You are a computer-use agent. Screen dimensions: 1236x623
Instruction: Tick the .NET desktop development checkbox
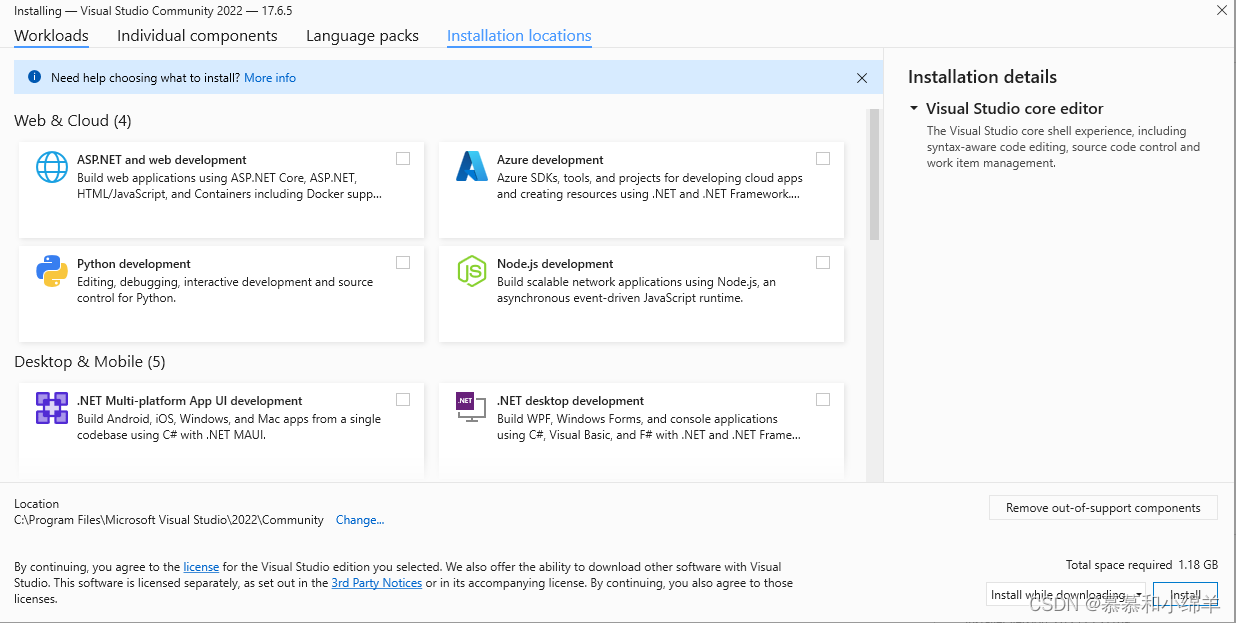pos(823,399)
